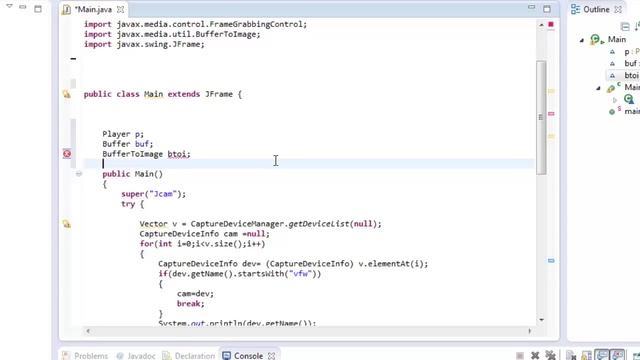Close the Outline view
The image size is (640, 360).
[x=618, y=9]
